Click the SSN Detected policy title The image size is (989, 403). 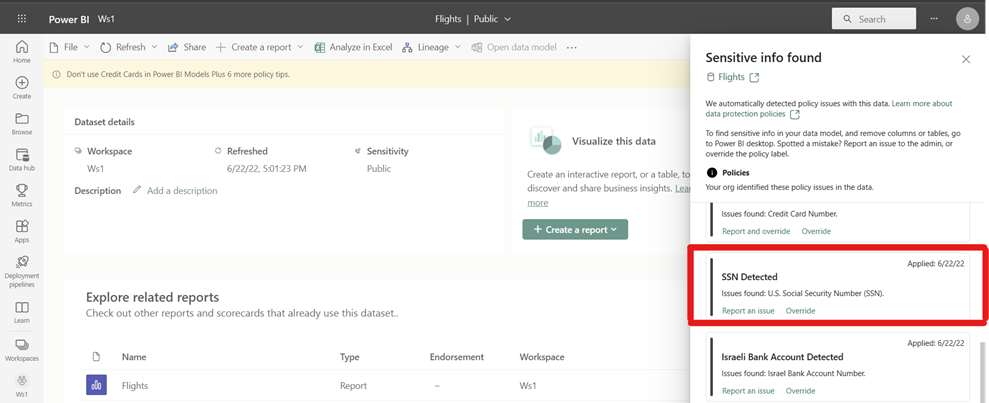click(x=749, y=277)
